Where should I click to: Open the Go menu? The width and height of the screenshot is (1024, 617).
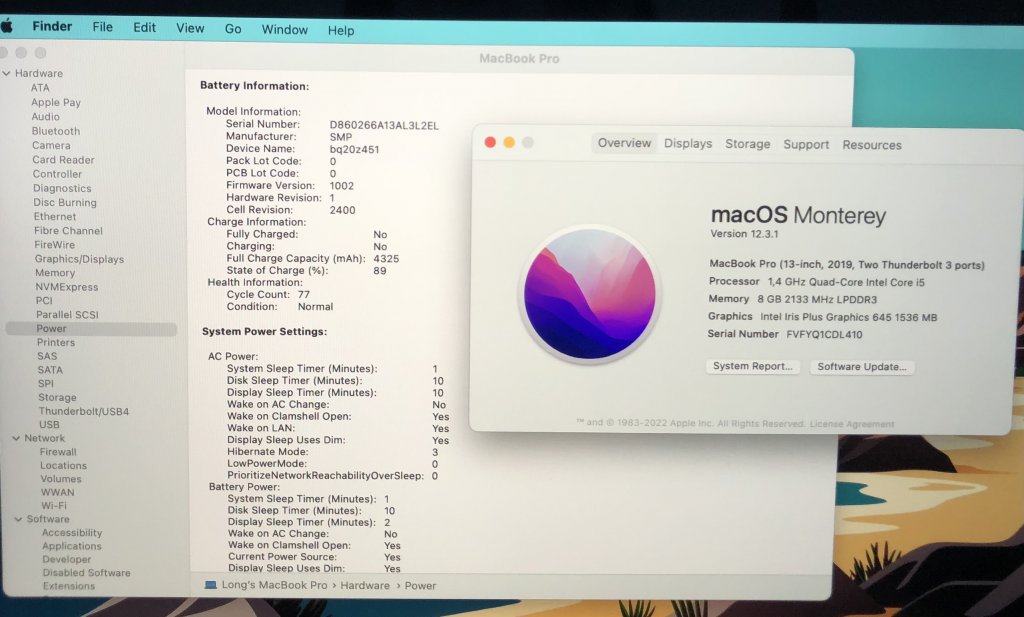click(x=233, y=29)
